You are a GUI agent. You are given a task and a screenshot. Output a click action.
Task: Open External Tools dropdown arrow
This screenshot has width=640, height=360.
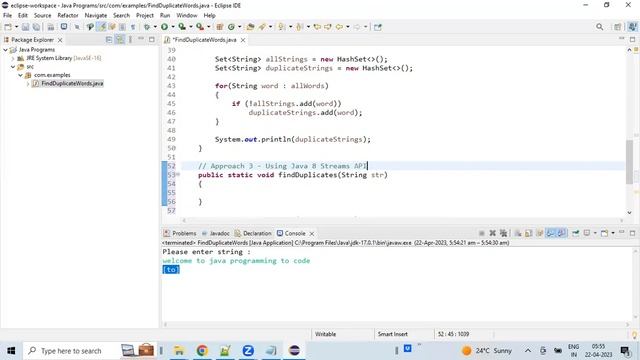click(x=209, y=27)
